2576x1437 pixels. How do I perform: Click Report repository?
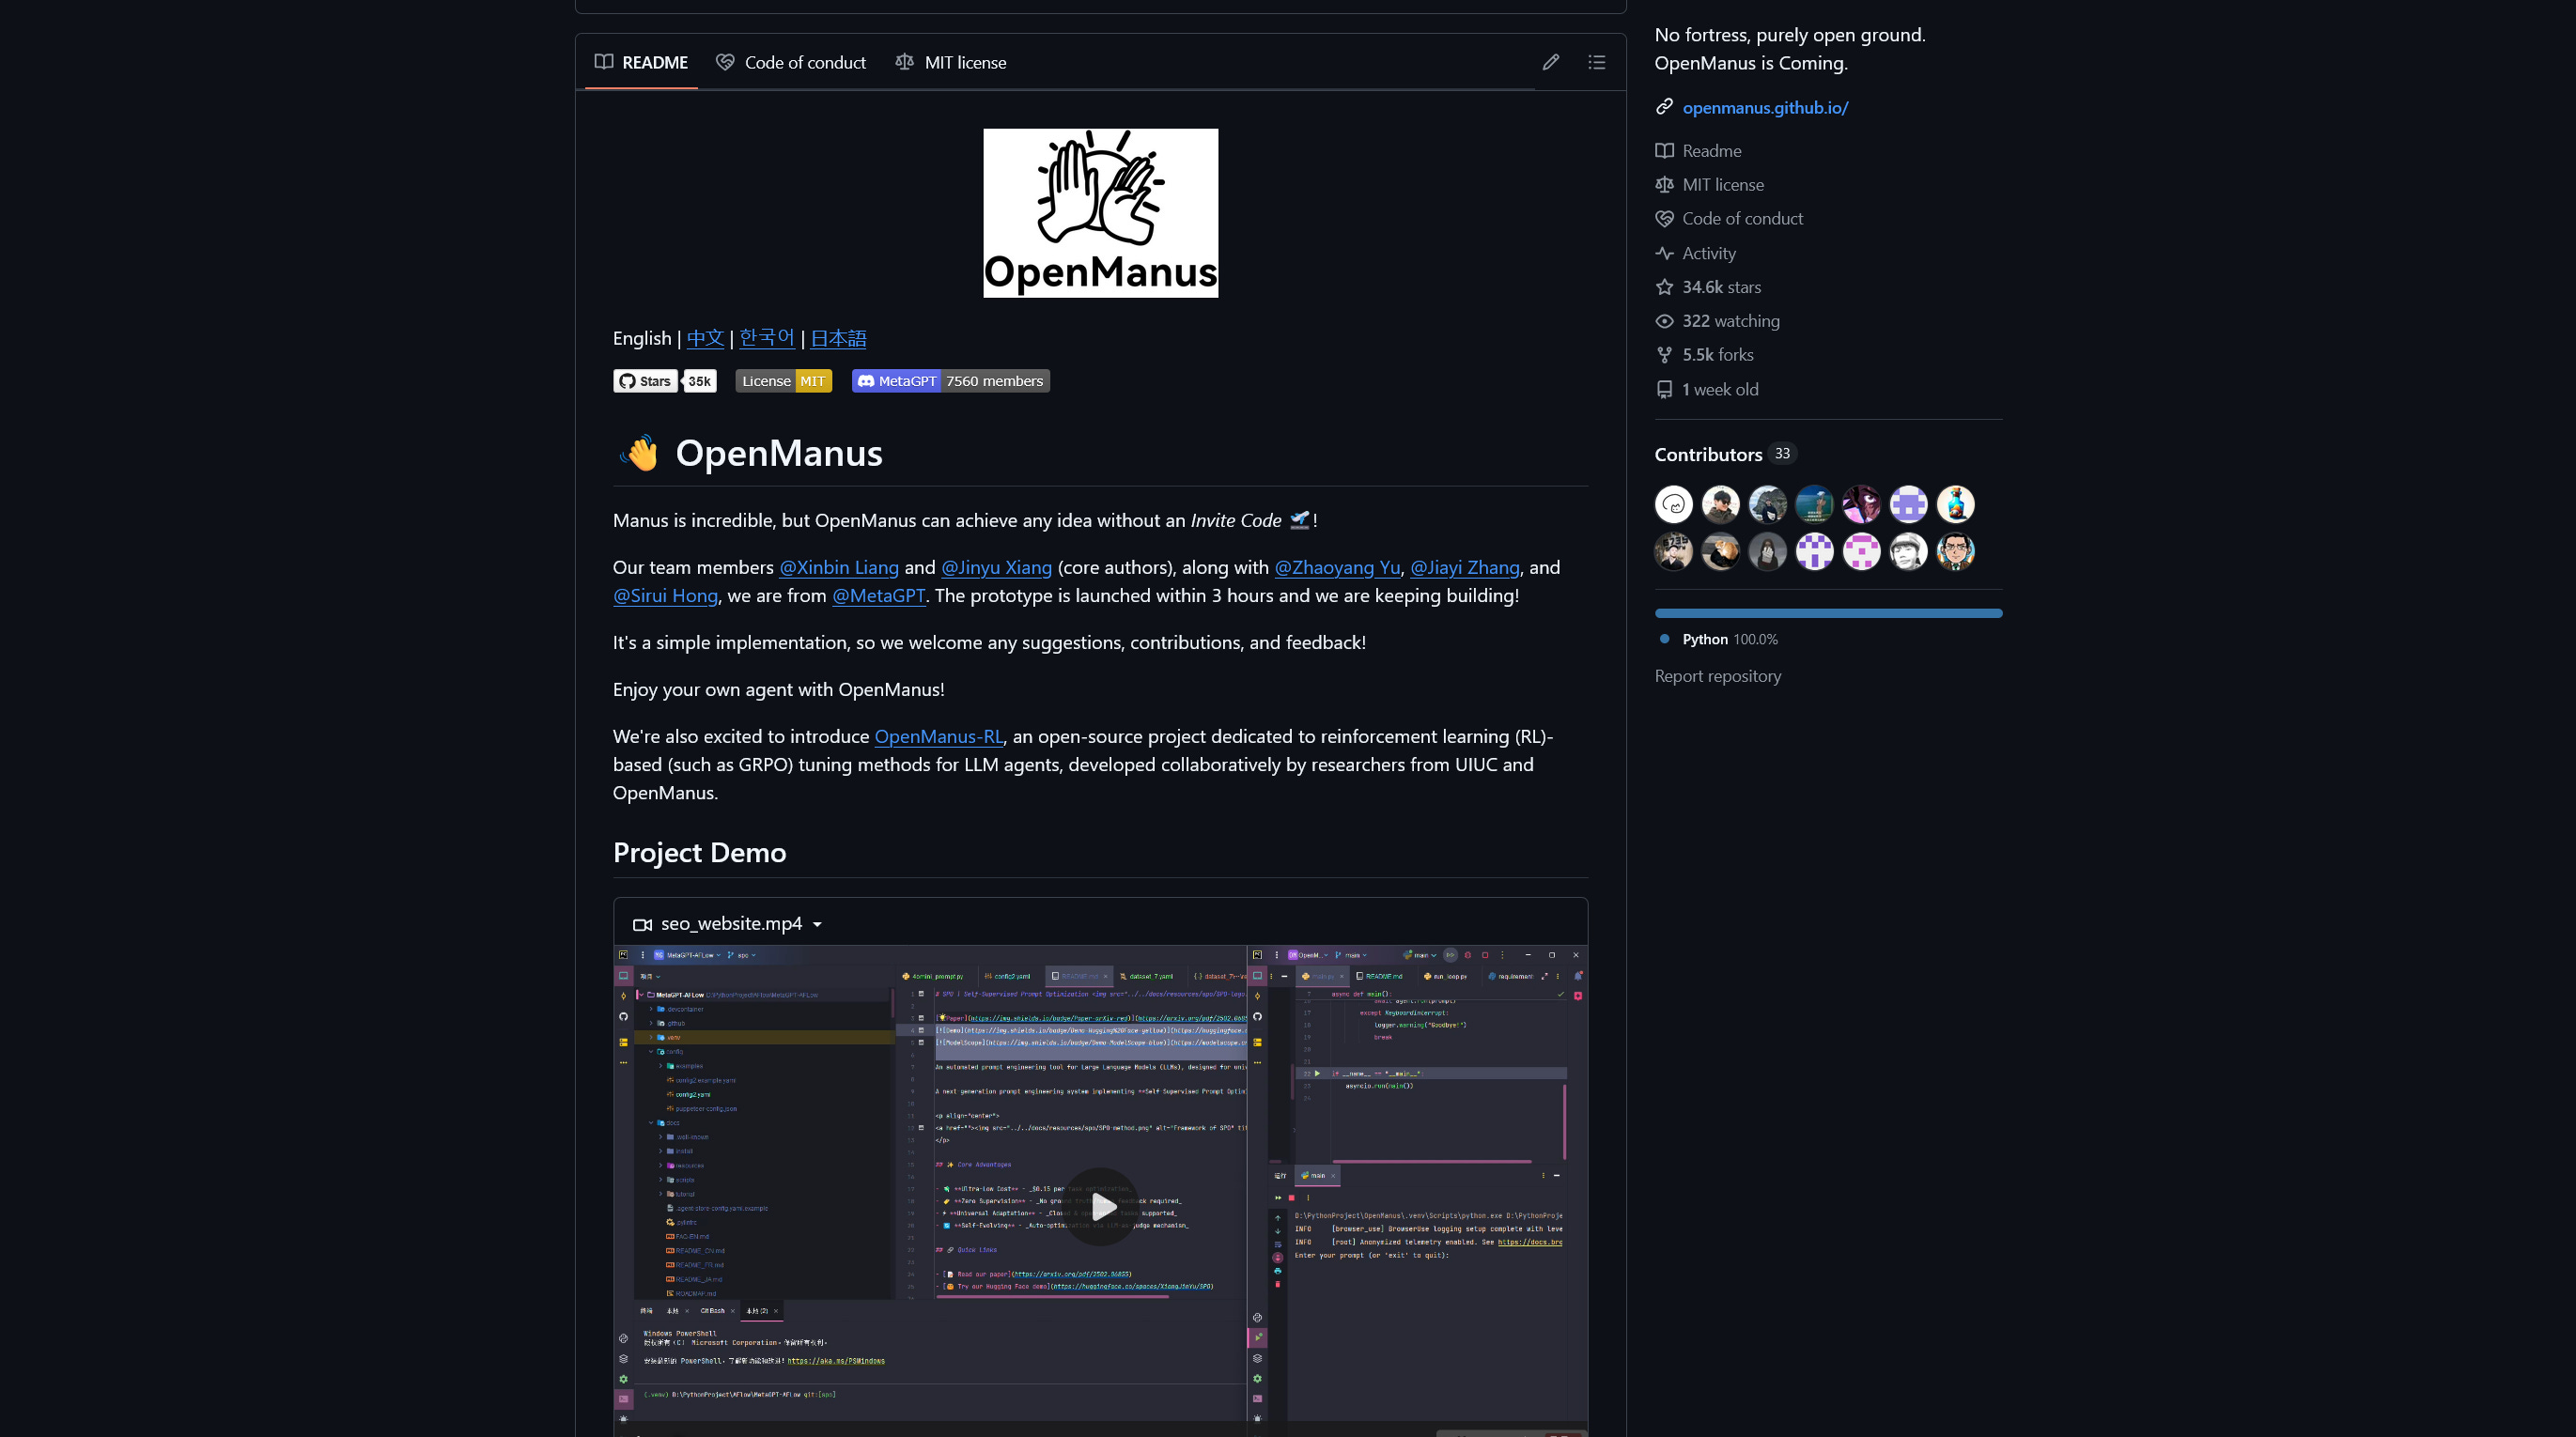(x=1717, y=676)
